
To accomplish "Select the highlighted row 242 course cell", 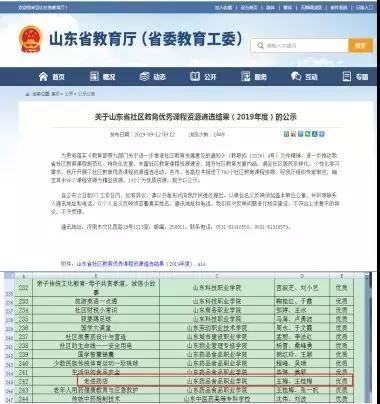I will point(96,381).
